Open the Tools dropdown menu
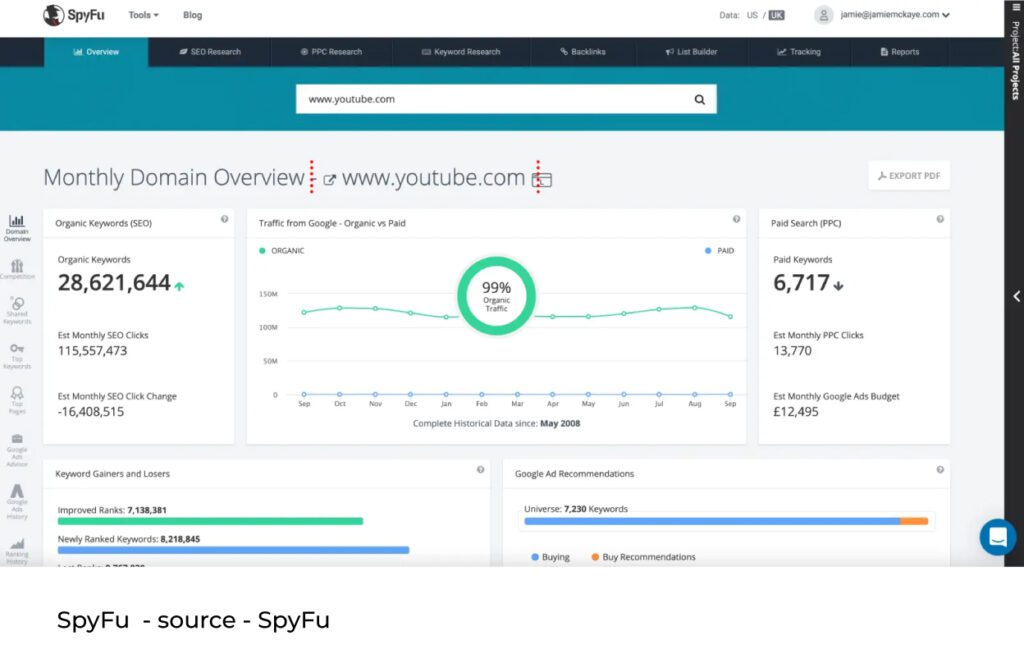The width and height of the screenshot is (1024, 663). (143, 15)
